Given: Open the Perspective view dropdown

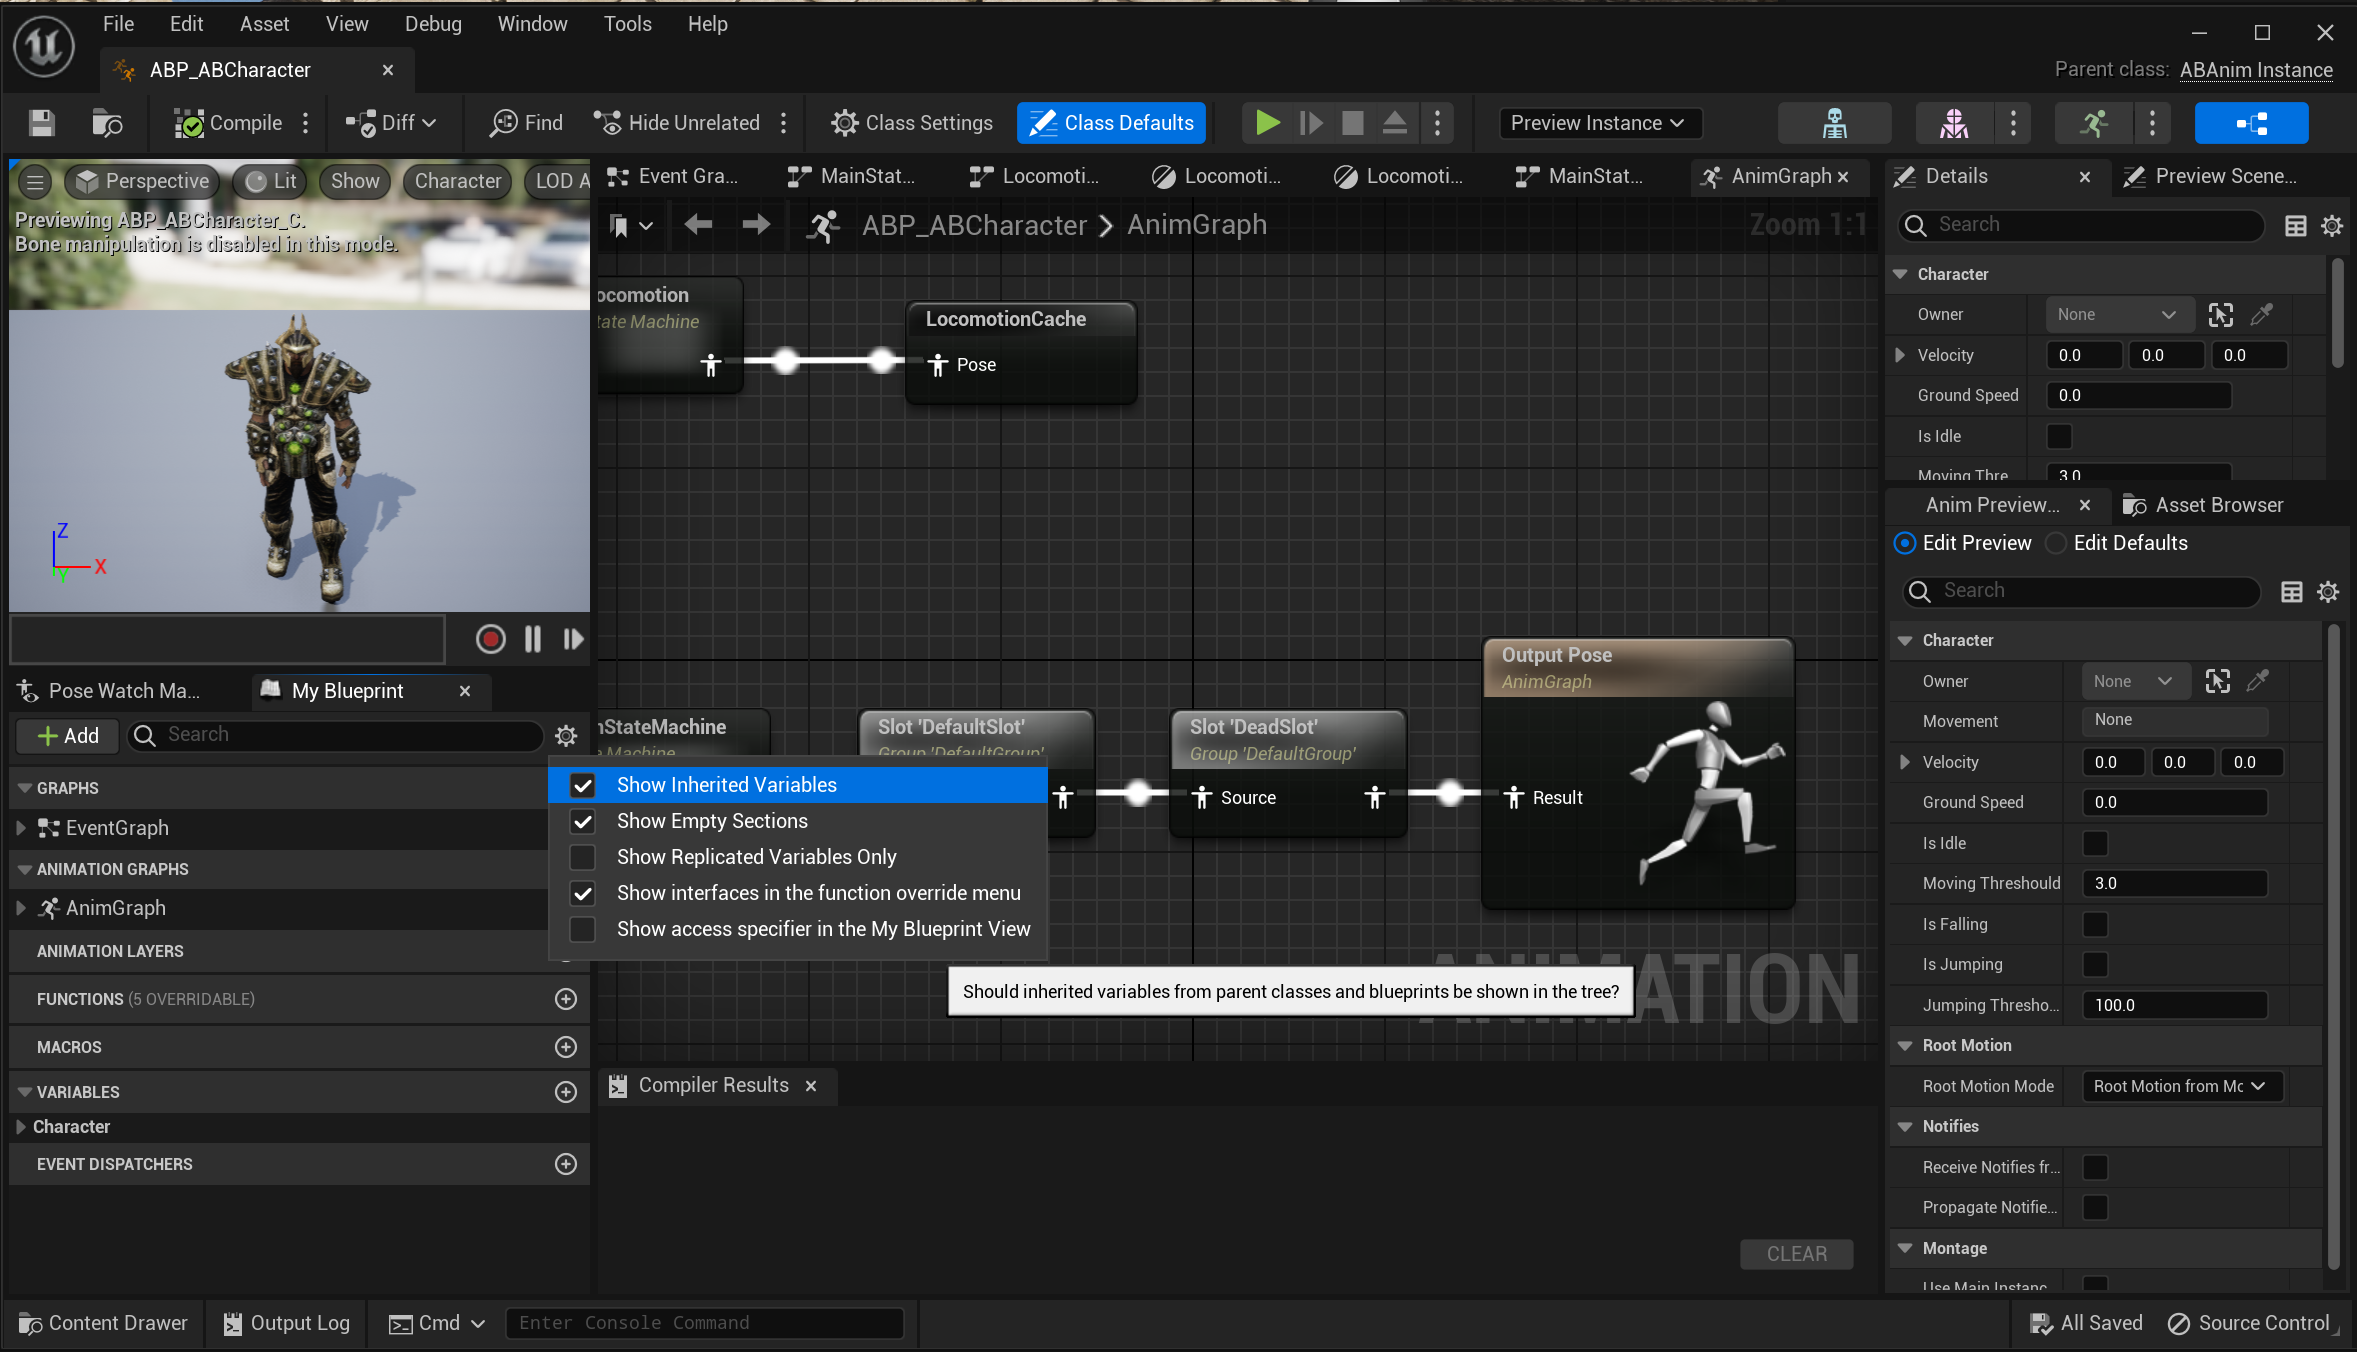Looking at the screenshot, I should (x=143, y=181).
